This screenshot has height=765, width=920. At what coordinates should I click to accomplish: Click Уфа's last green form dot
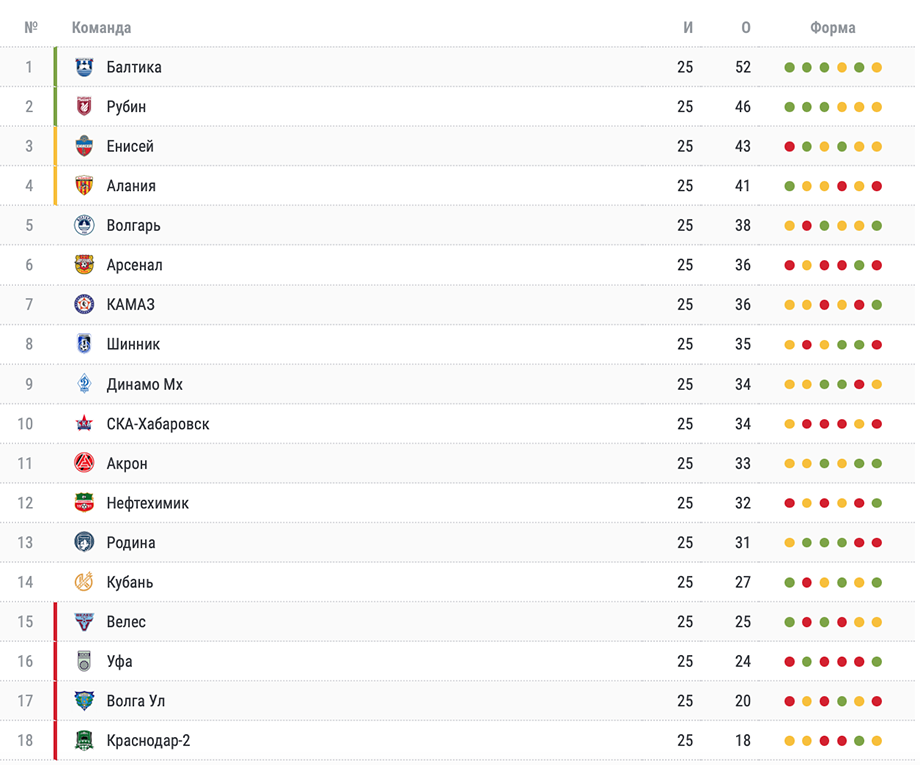[x=877, y=662]
